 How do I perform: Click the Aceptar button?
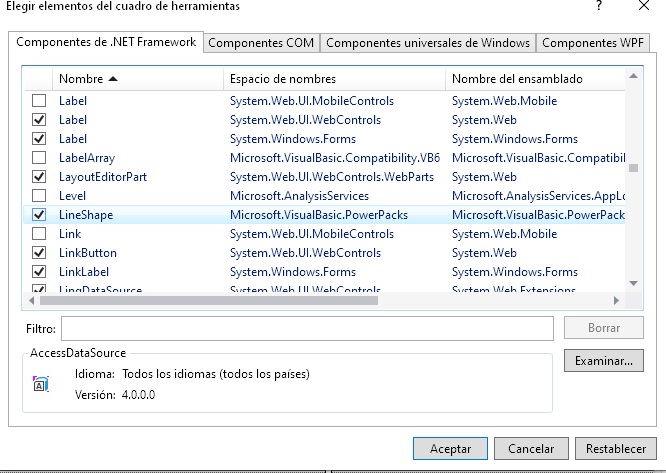(x=450, y=449)
